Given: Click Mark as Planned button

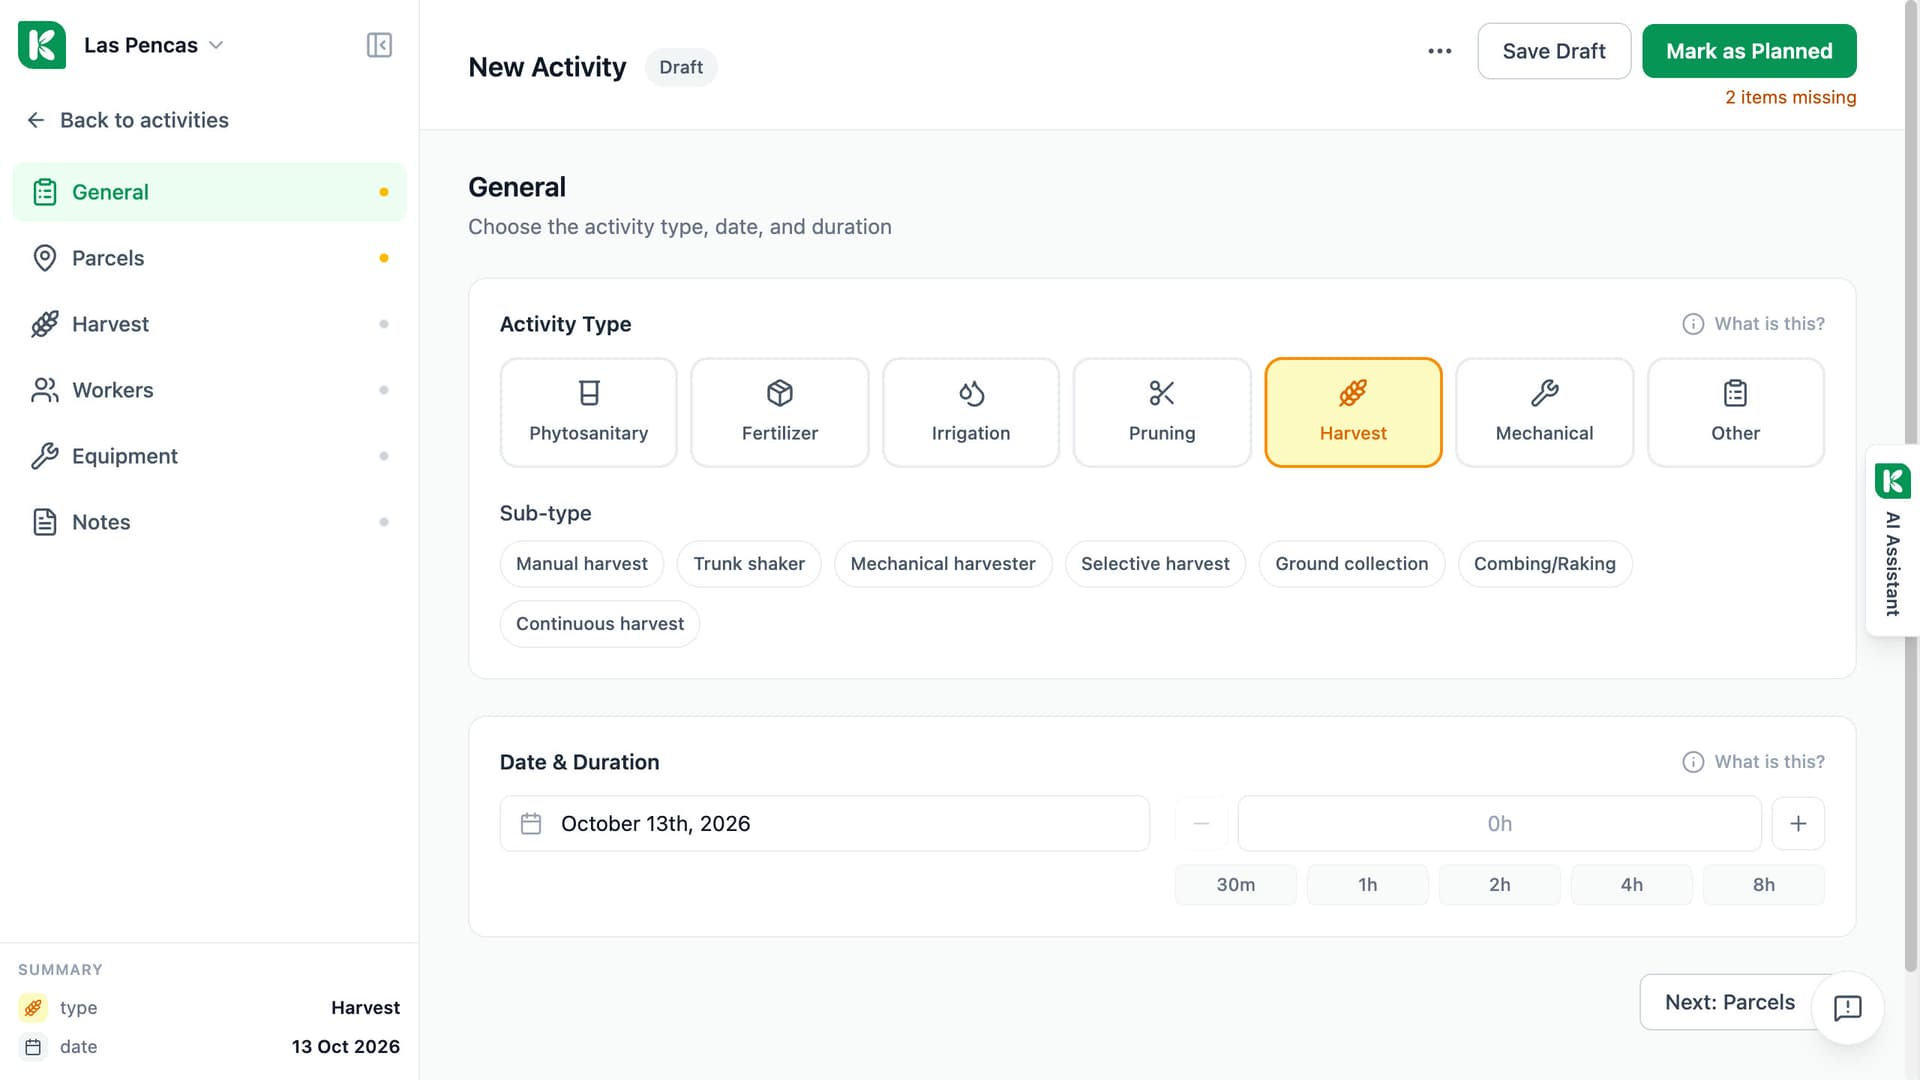Looking at the screenshot, I should [1749, 51].
